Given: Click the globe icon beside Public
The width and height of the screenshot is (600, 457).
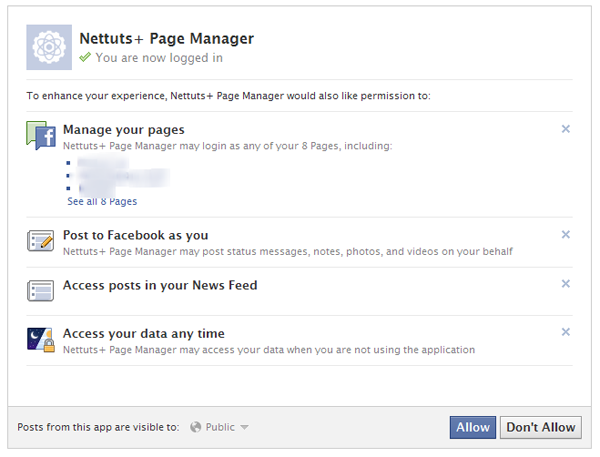Looking at the screenshot, I should [x=196, y=427].
